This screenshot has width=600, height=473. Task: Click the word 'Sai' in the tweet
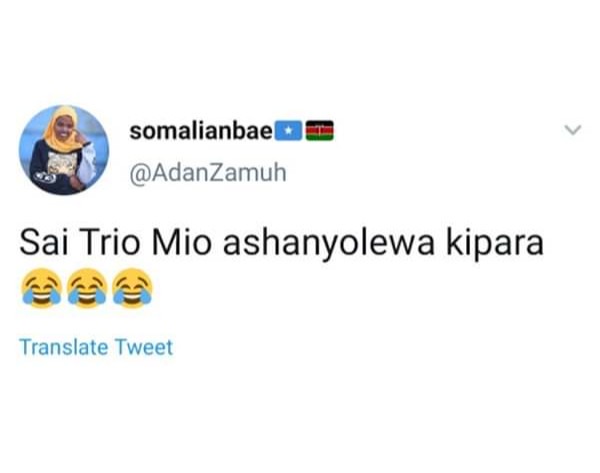pyautogui.click(x=44, y=243)
